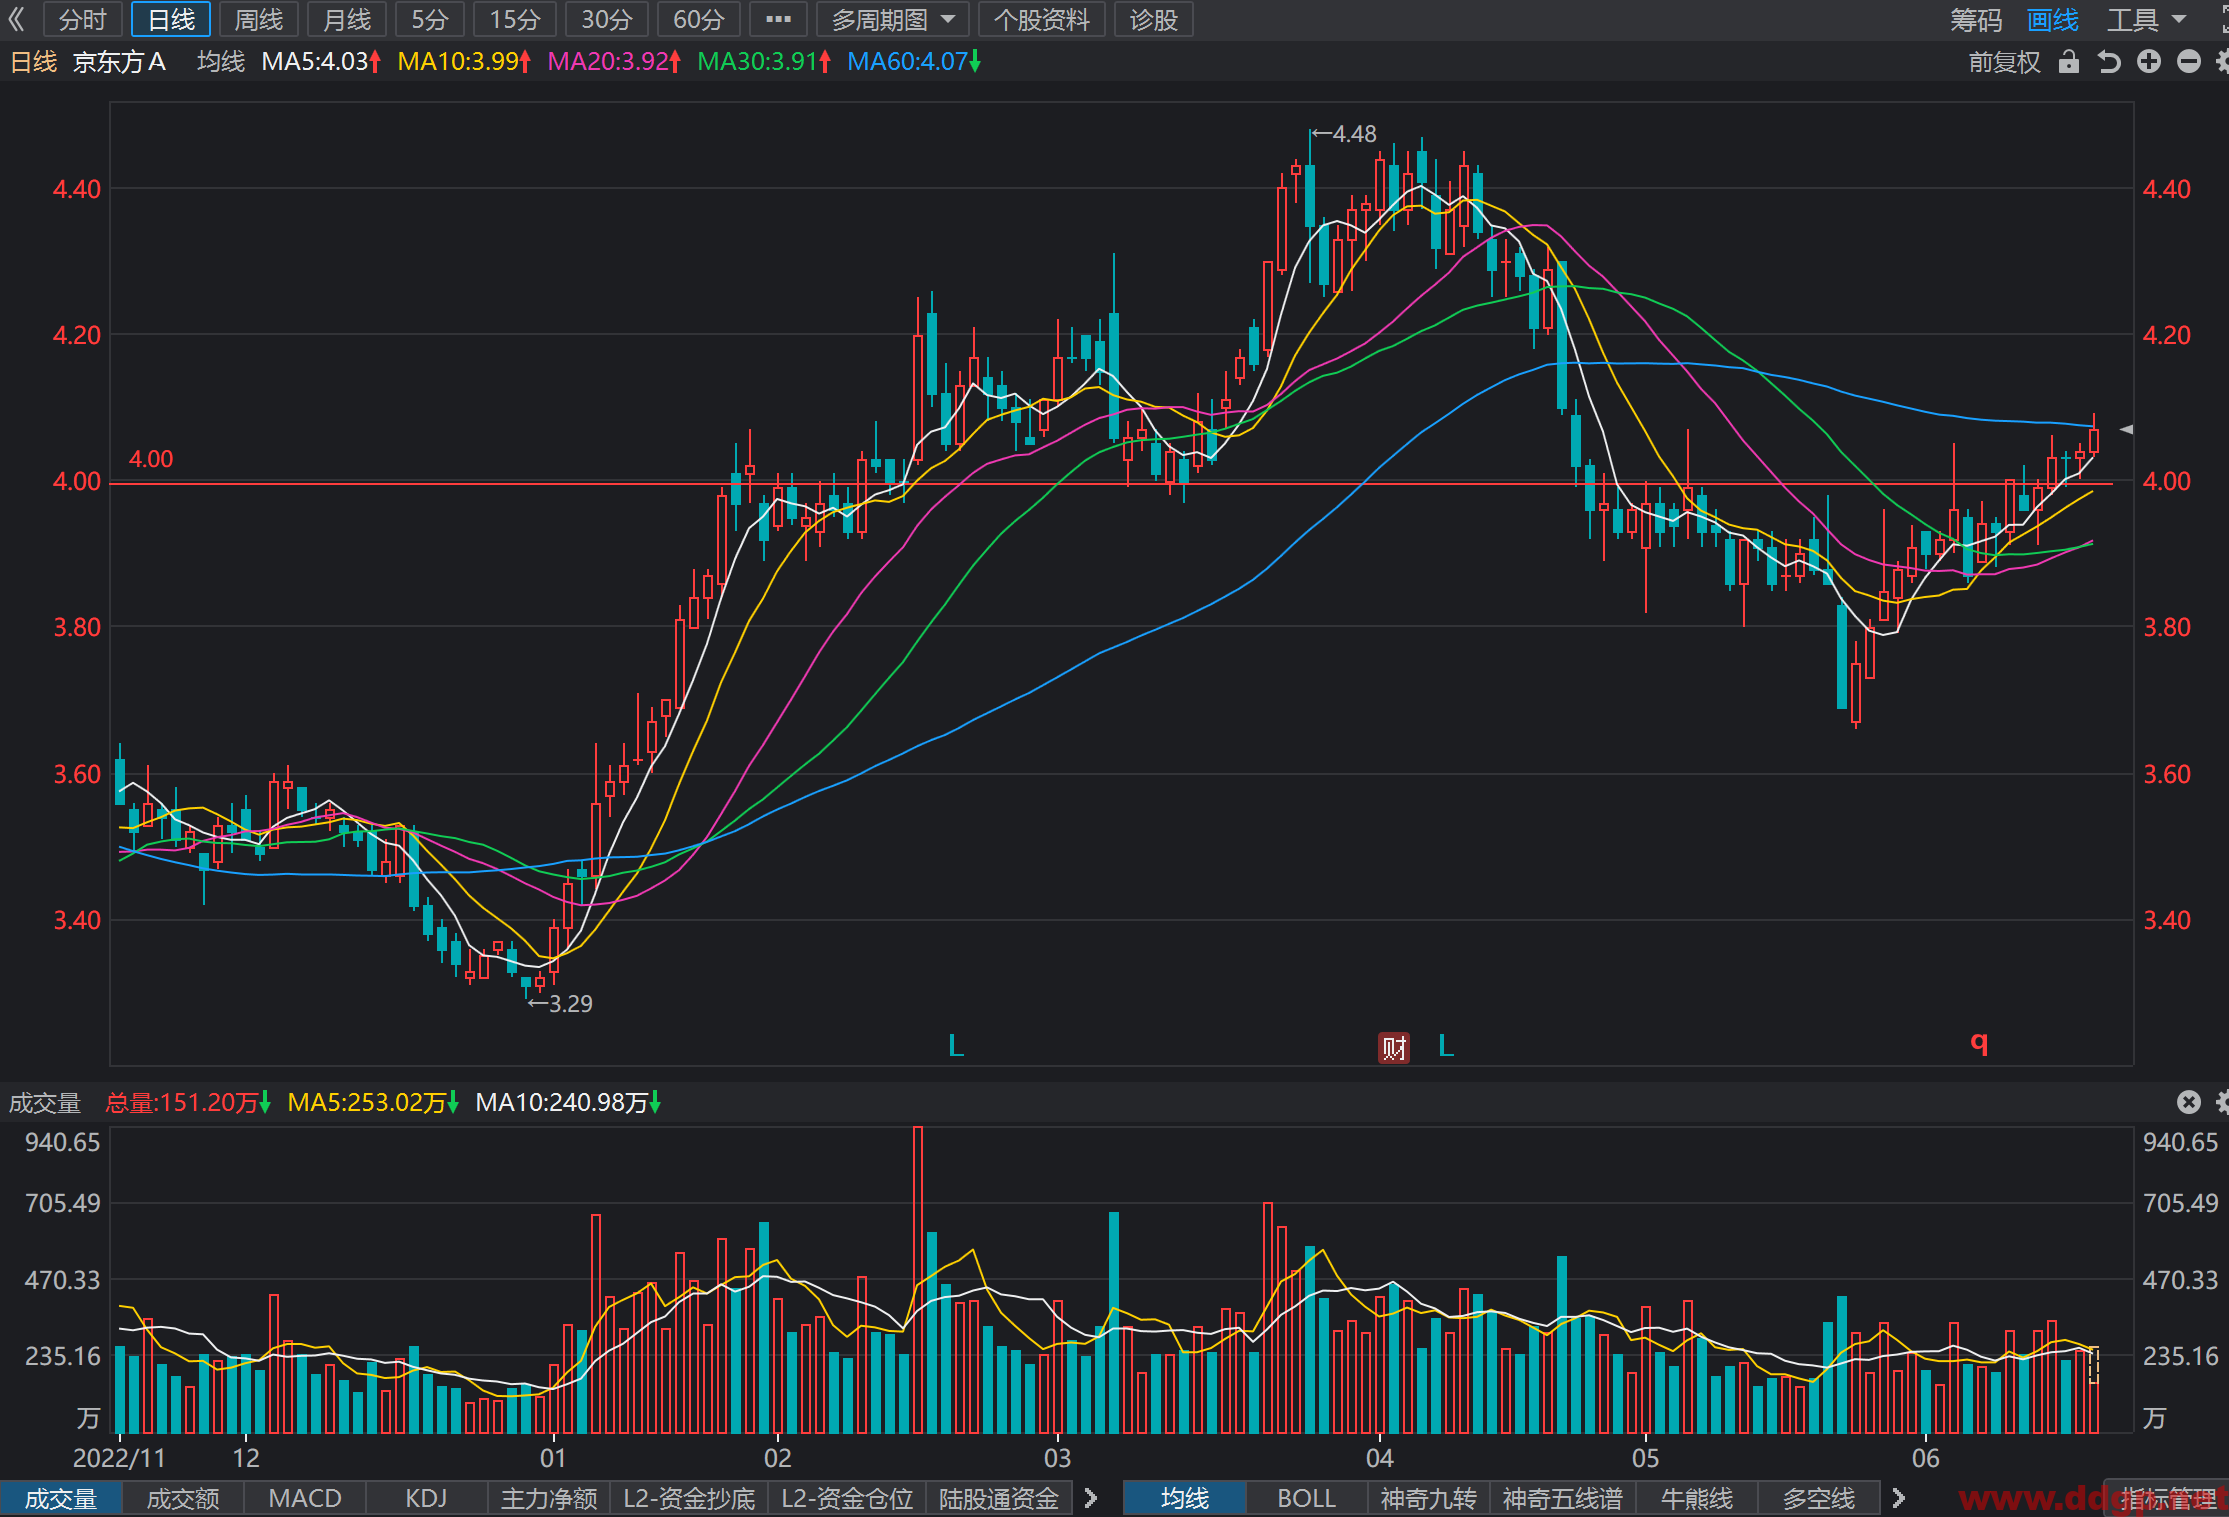The height and width of the screenshot is (1517, 2229).
Task: Expand the 工具 tools dropdown
Action: coord(2146,19)
